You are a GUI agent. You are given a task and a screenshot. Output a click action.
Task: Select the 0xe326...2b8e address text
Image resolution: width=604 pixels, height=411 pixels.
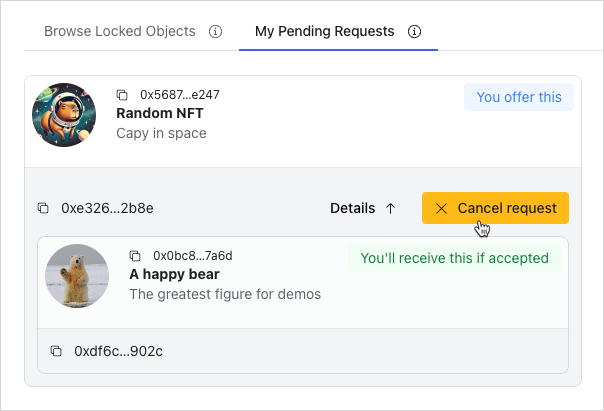[107, 208]
